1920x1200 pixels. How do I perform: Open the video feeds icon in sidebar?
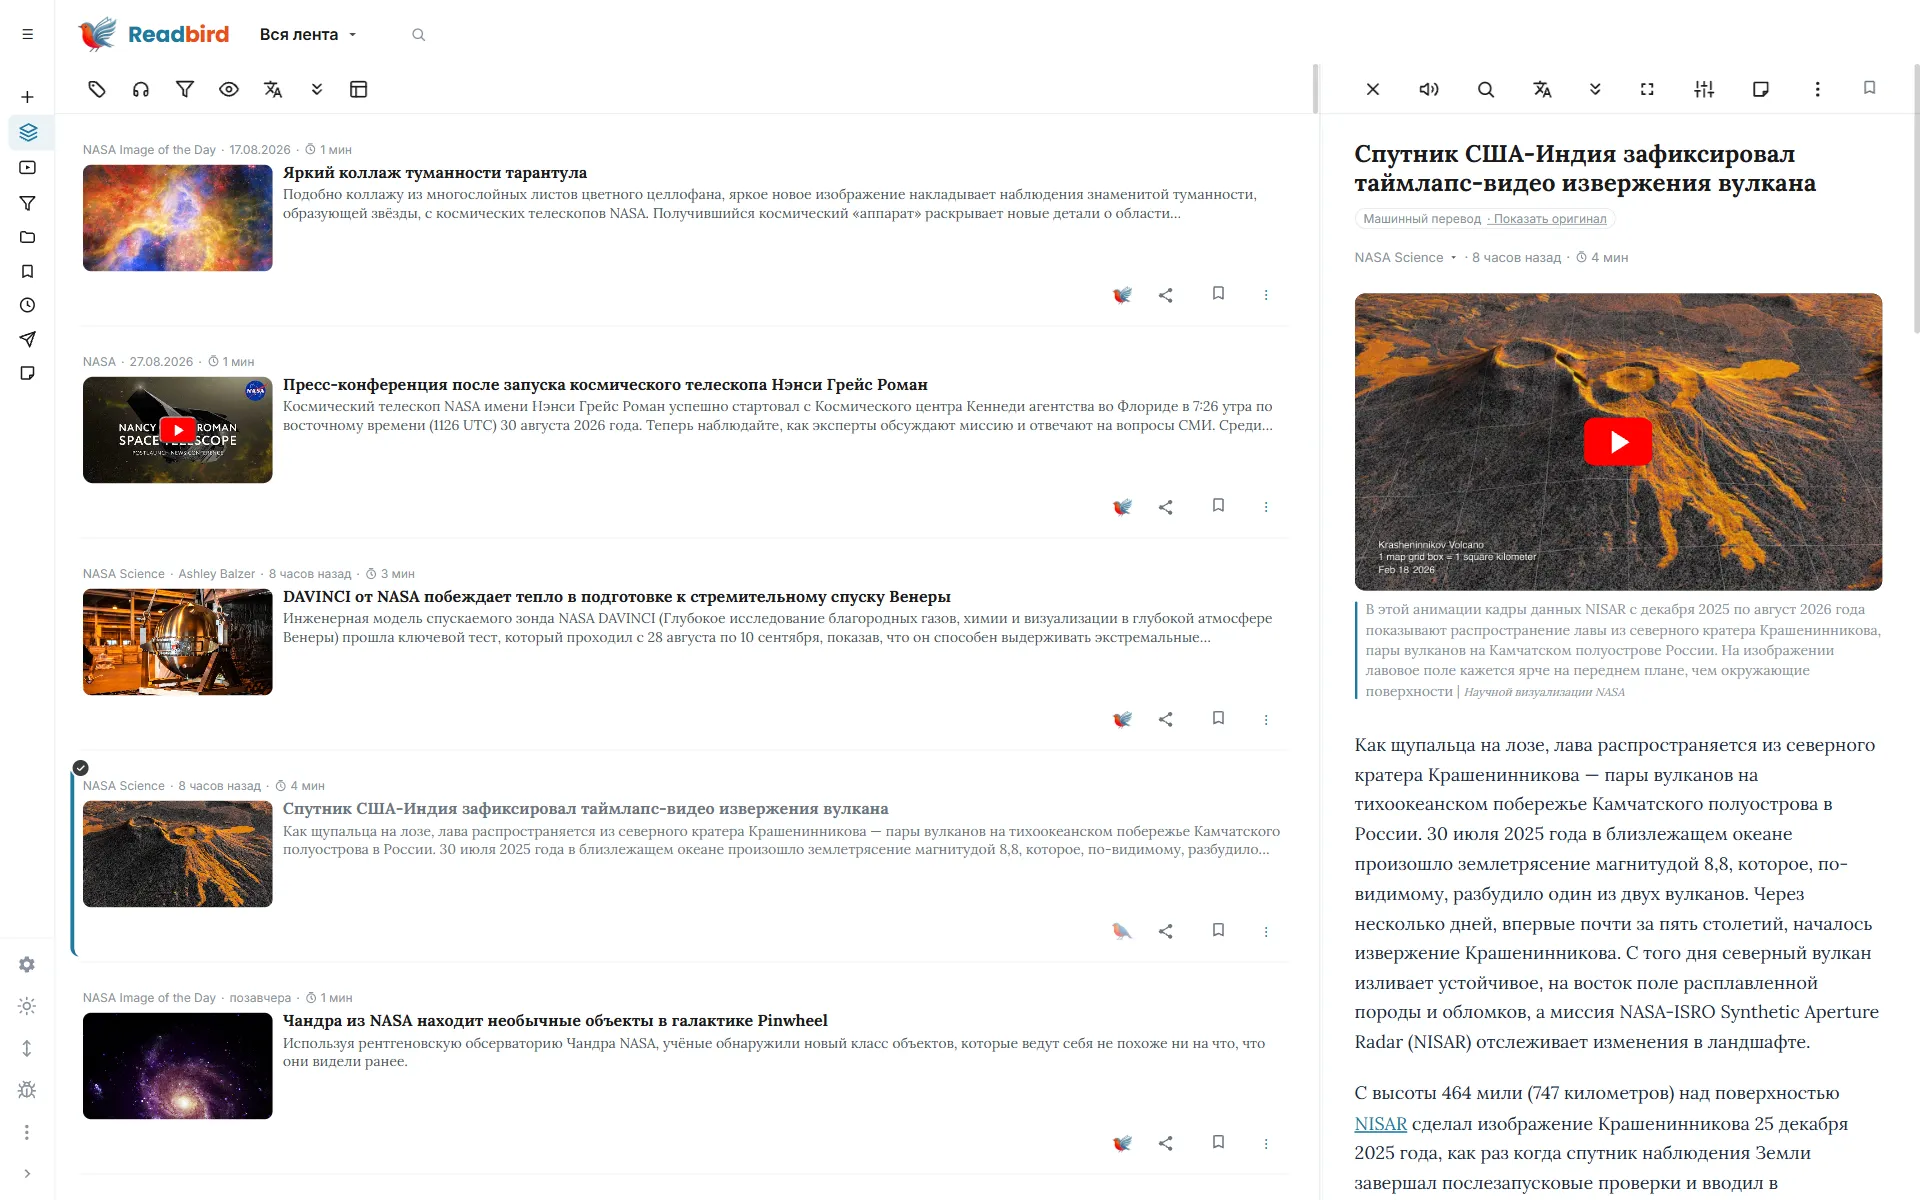(x=27, y=168)
